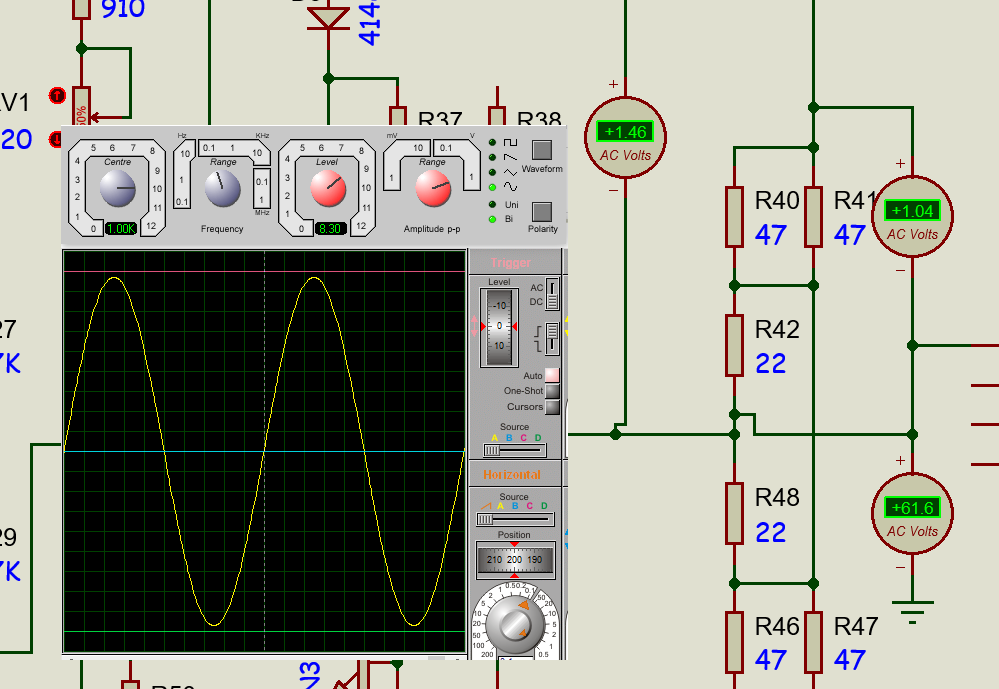999x689 pixels.
Task: Toggle the oscilloscope Cursors button
Action: click(551, 407)
